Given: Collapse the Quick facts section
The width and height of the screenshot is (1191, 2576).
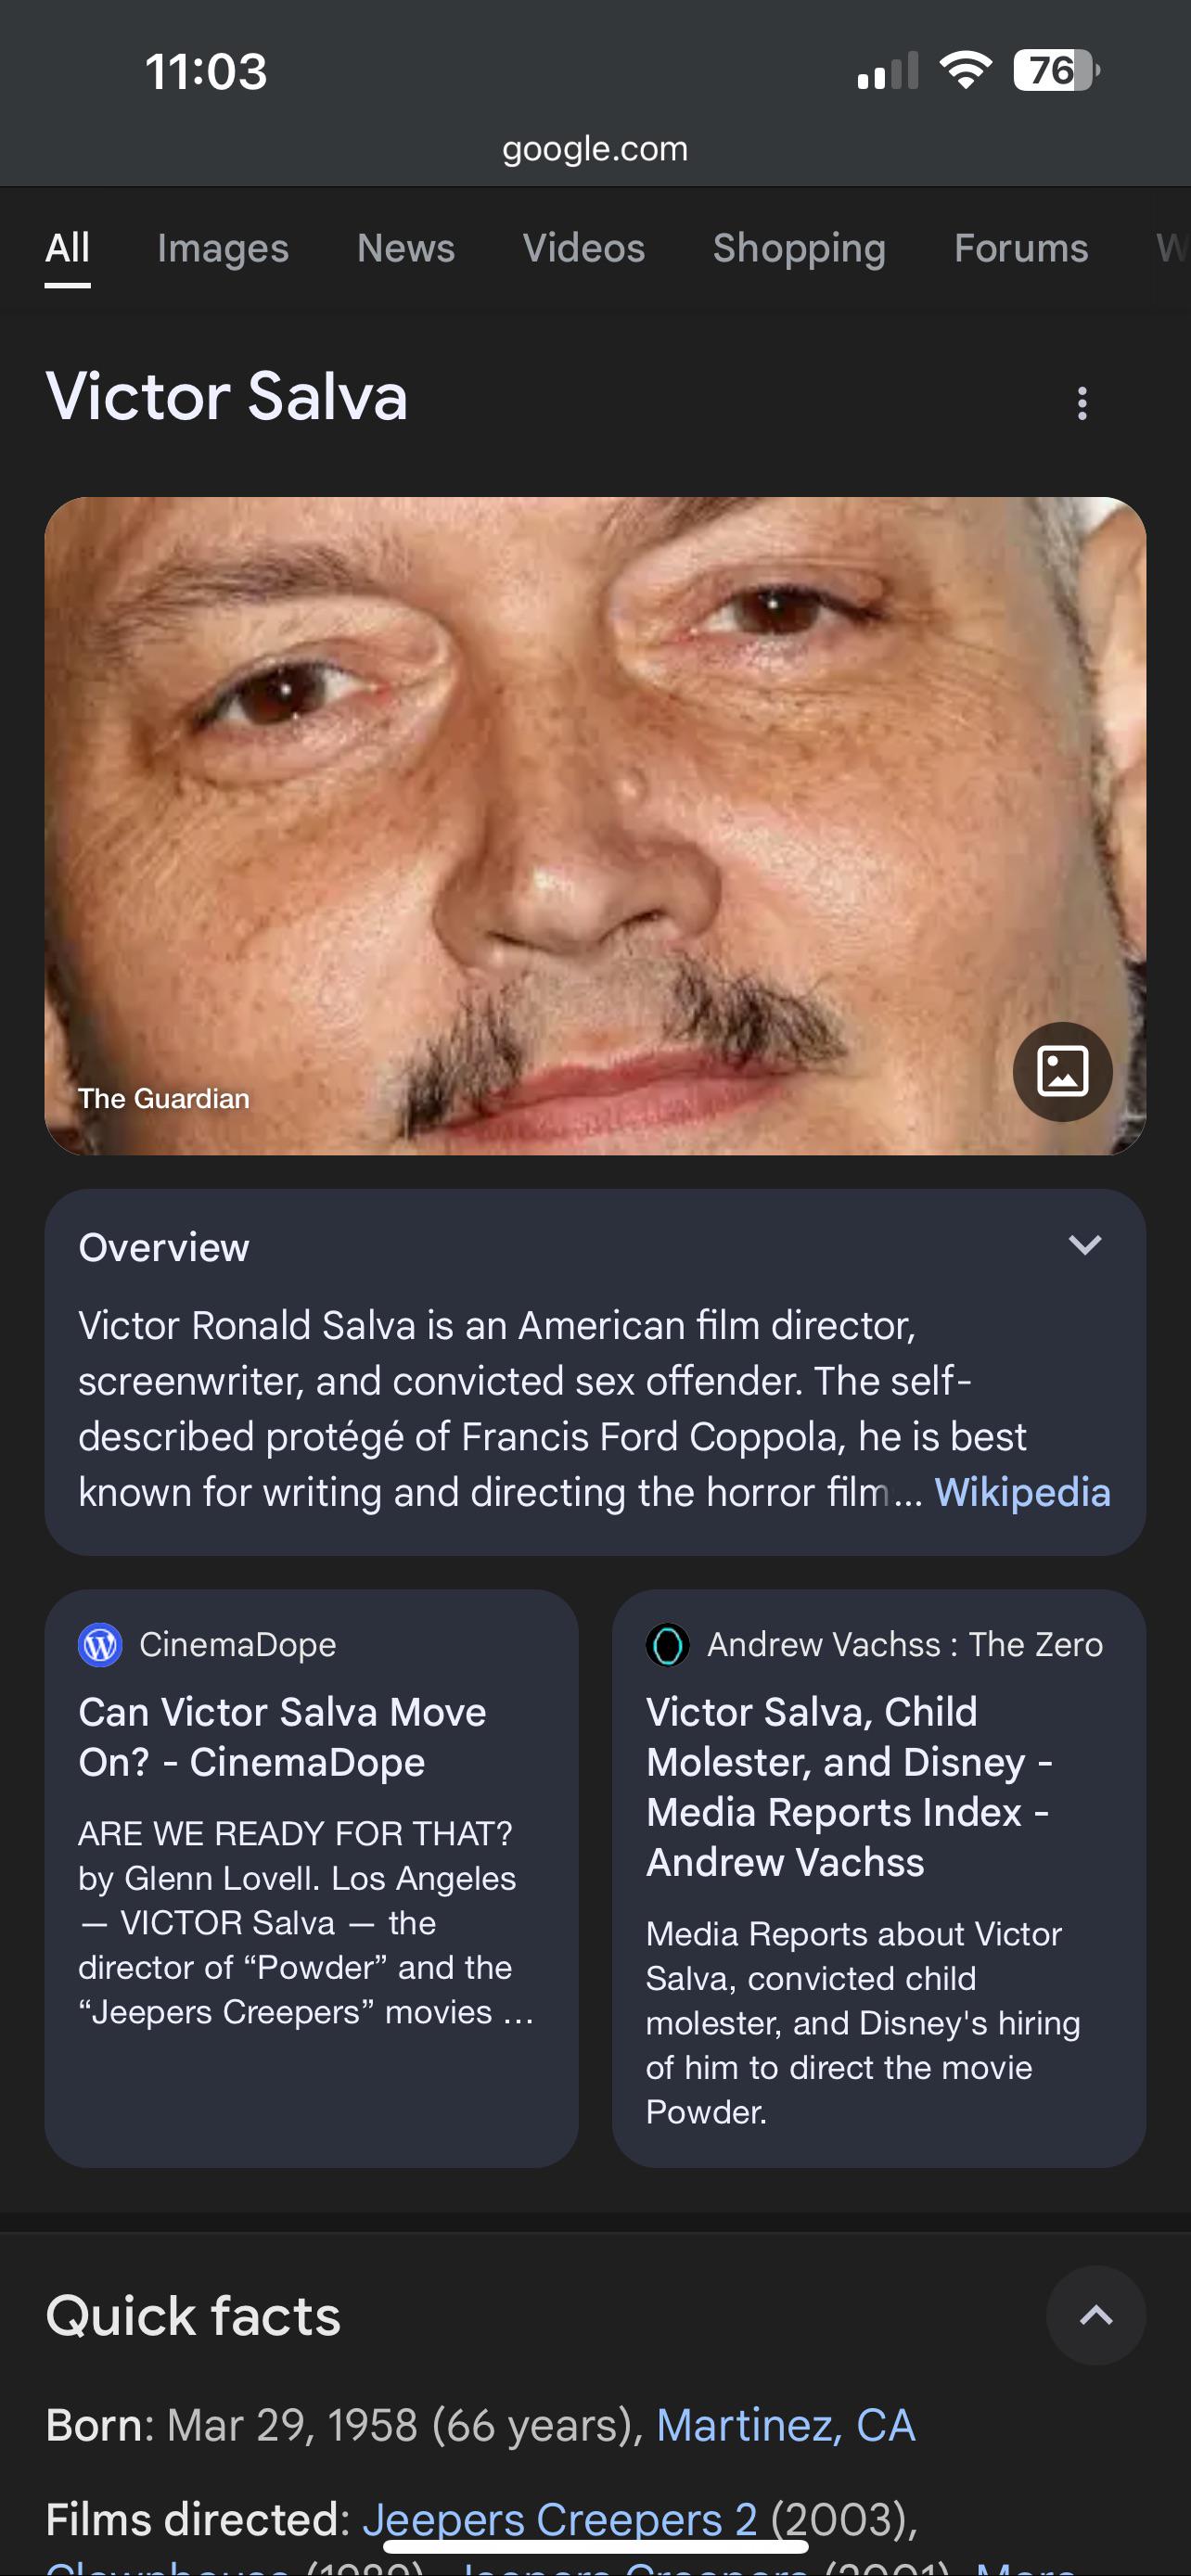Looking at the screenshot, I should tap(1095, 2315).
